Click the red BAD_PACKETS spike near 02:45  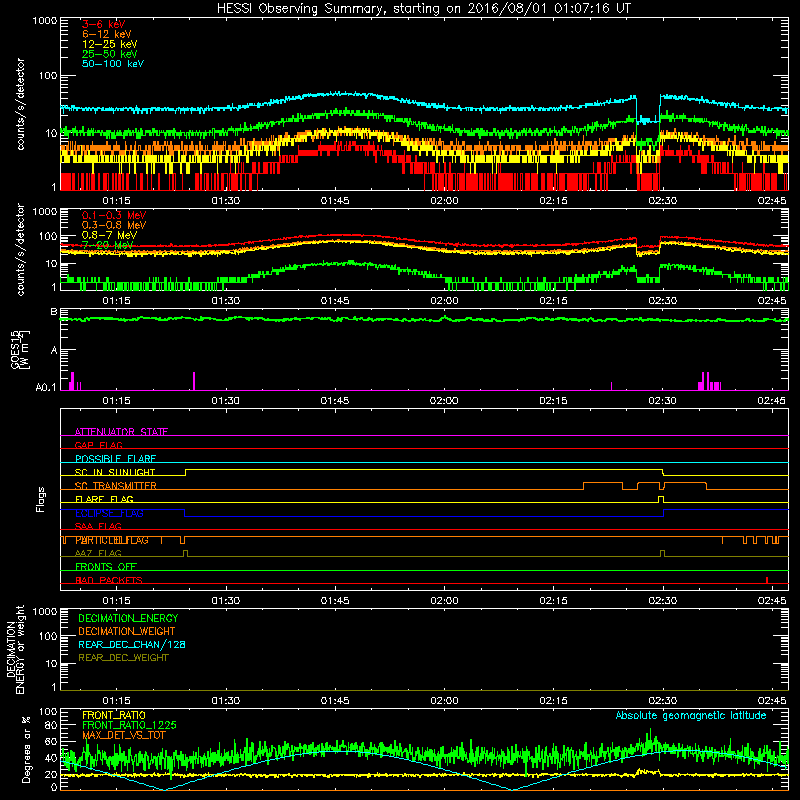[x=767, y=580]
